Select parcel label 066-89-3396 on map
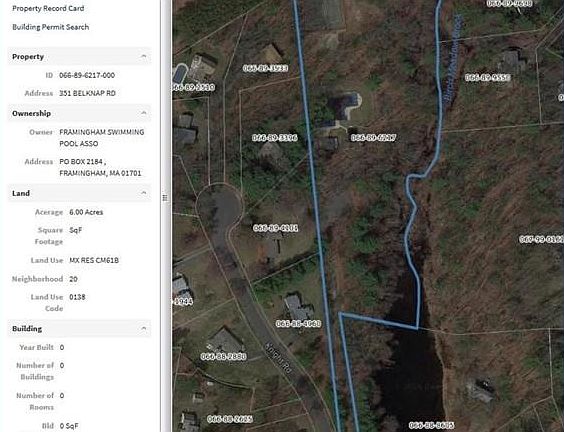The width and height of the screenshot is (564, 432). click(x=275, y=138)
